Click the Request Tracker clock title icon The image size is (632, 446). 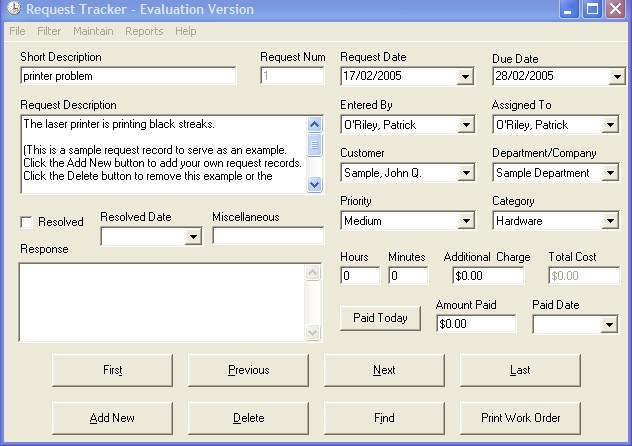[13, 8]
